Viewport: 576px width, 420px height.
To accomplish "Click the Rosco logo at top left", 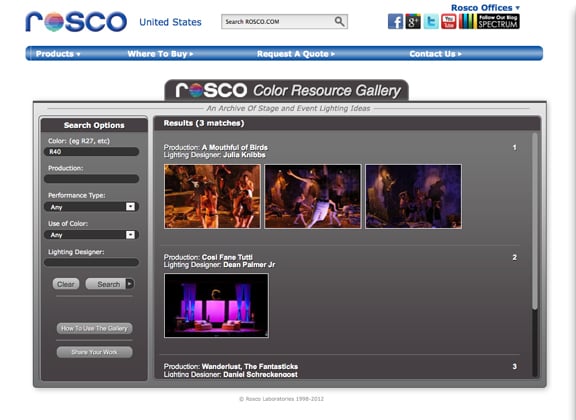I will click(76, 21).
